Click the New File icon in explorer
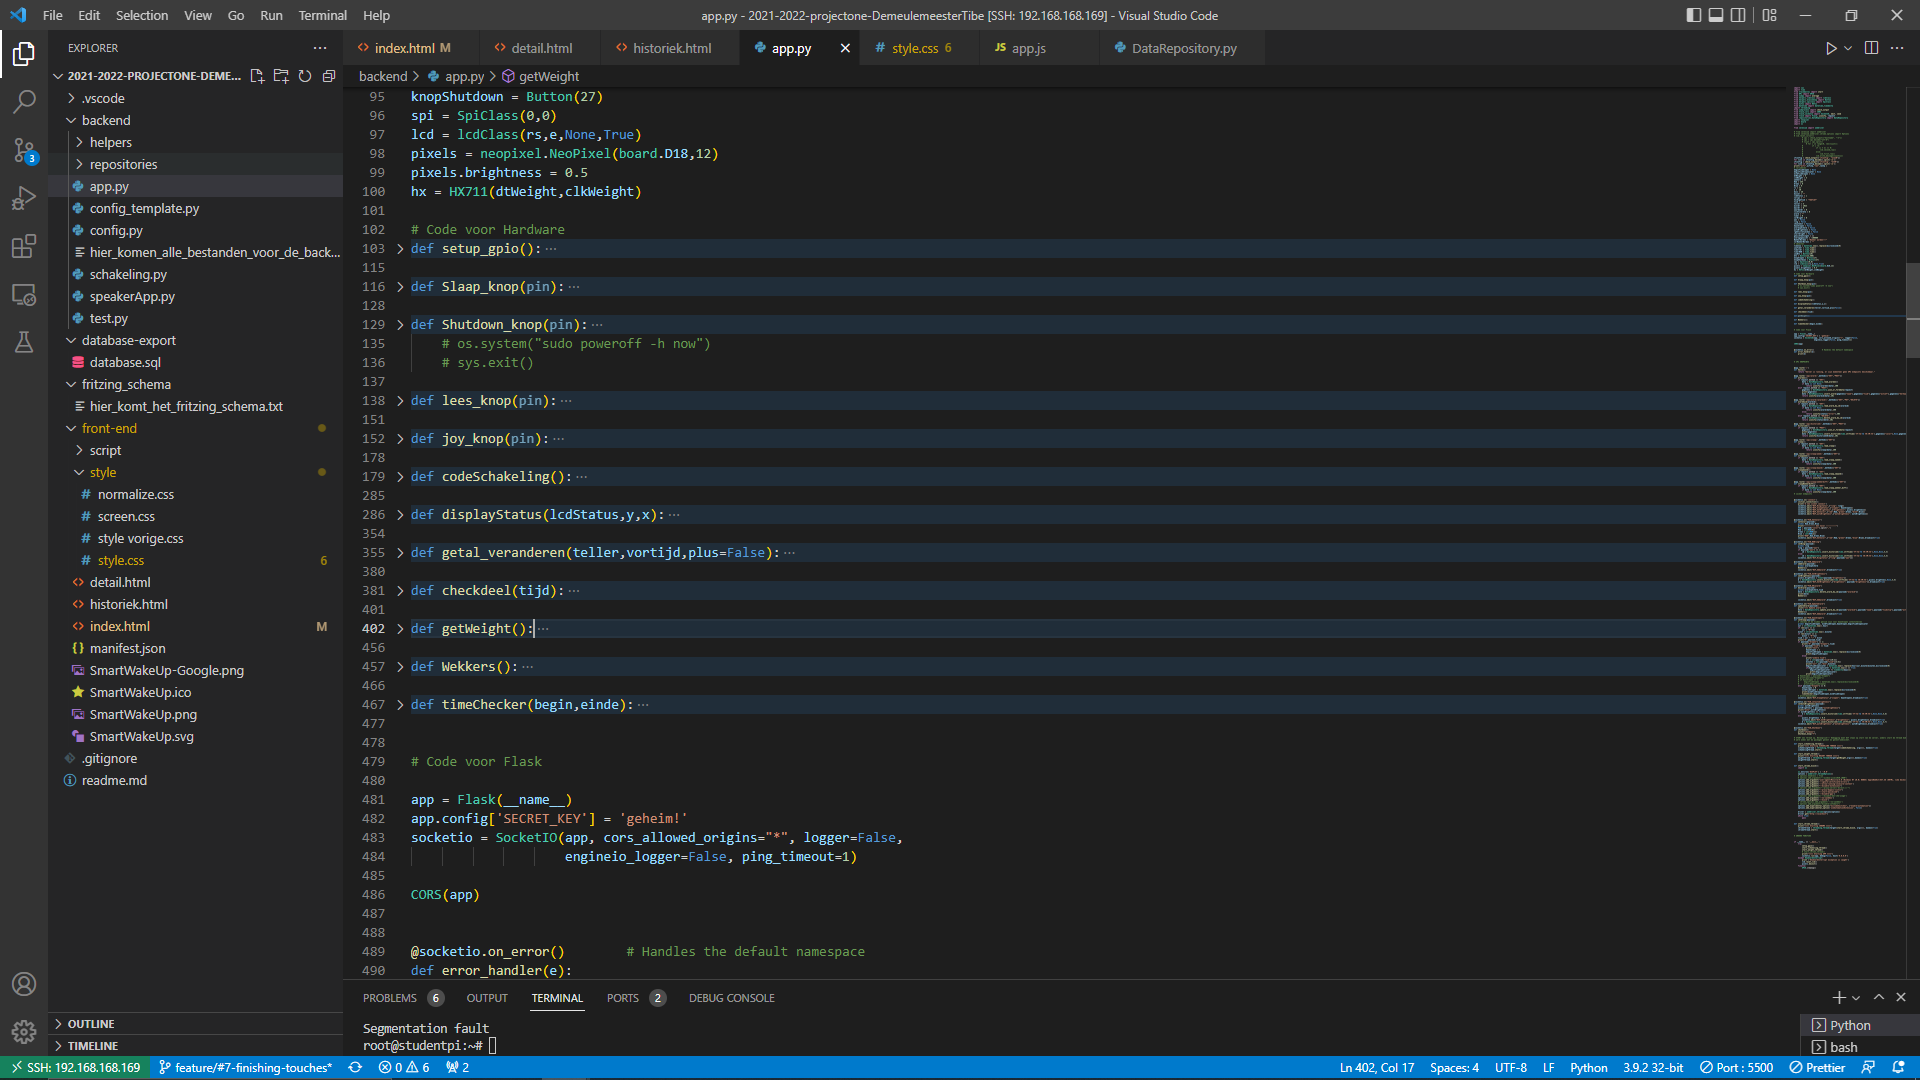Screen dimensions: 1920x1080 click(x=257, y=76)
